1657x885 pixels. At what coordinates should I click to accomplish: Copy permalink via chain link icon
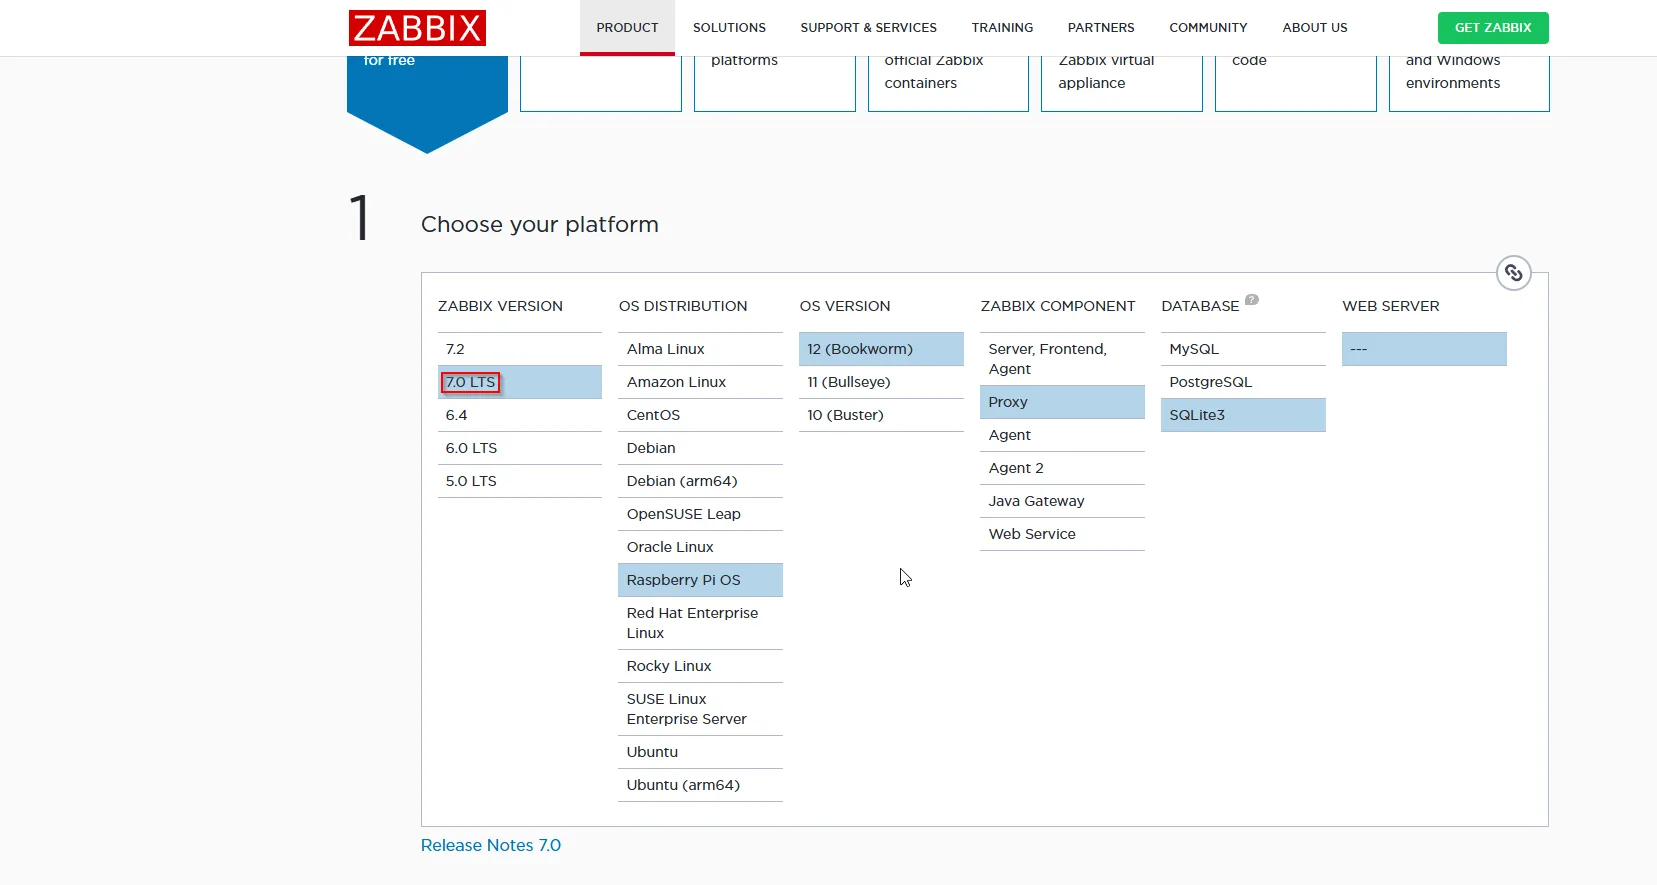pos(1514,273)
